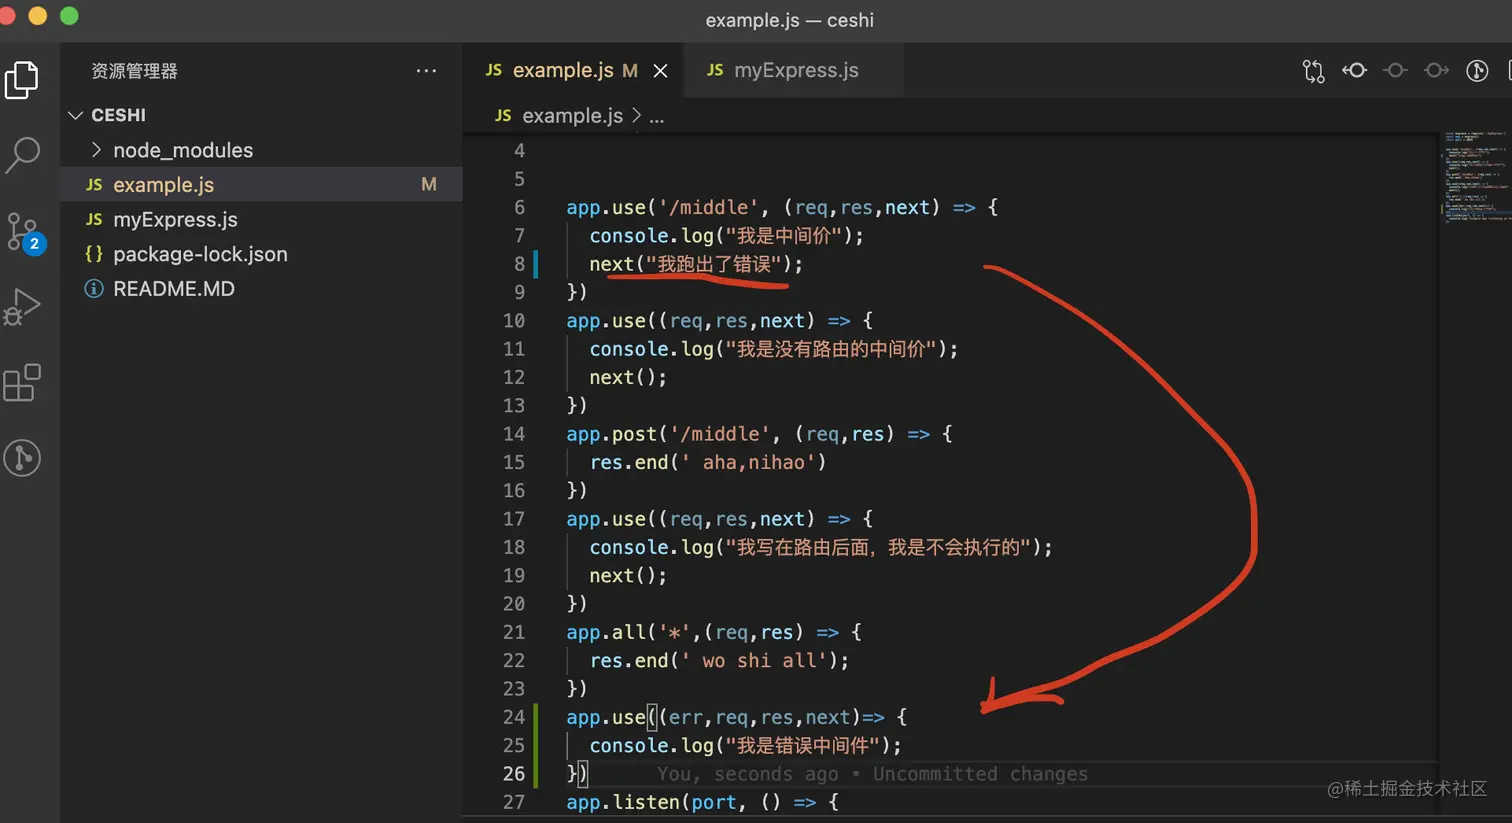
Task: Click the res.end(' aha,nihao') code text
Action: [708, 462]
